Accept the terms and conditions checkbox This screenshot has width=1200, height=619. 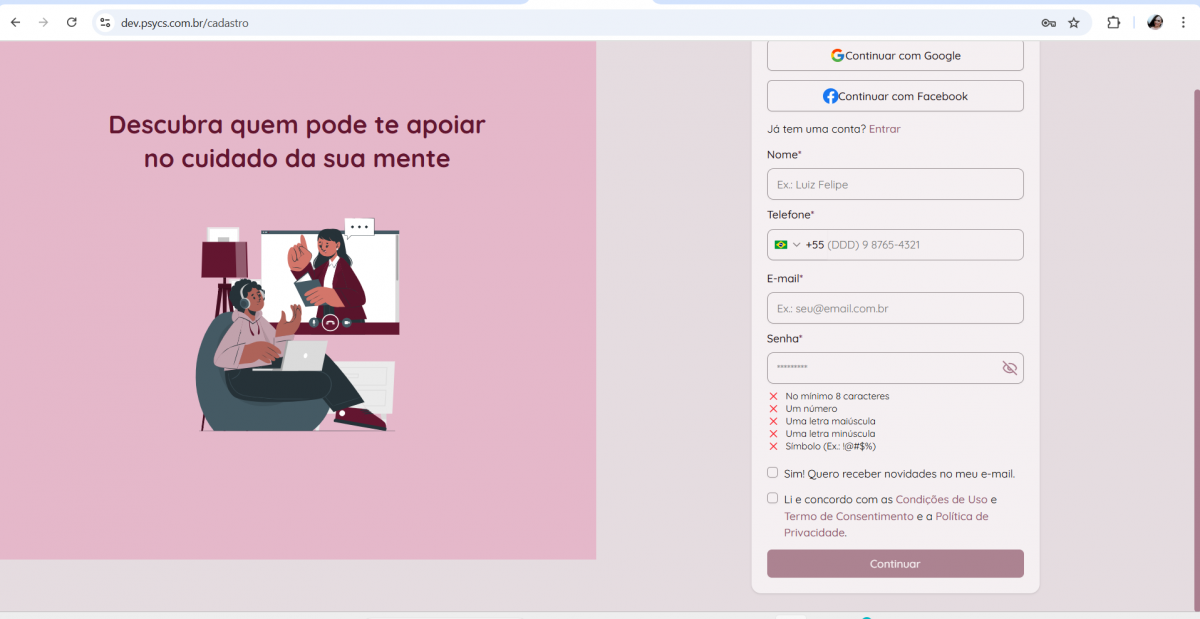[773, 498]
